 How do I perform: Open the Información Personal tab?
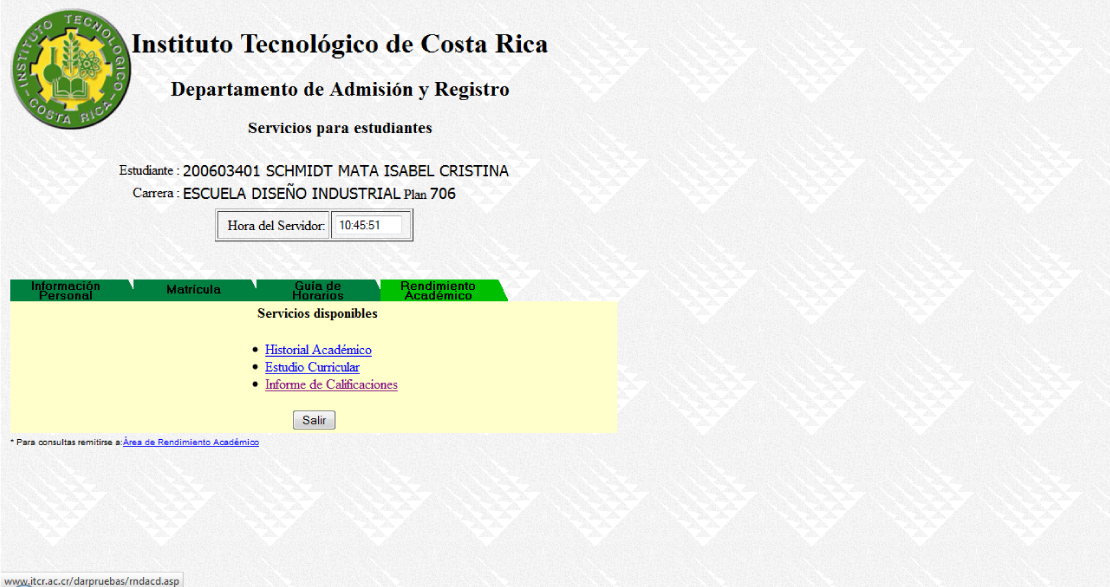coord(71,290)
